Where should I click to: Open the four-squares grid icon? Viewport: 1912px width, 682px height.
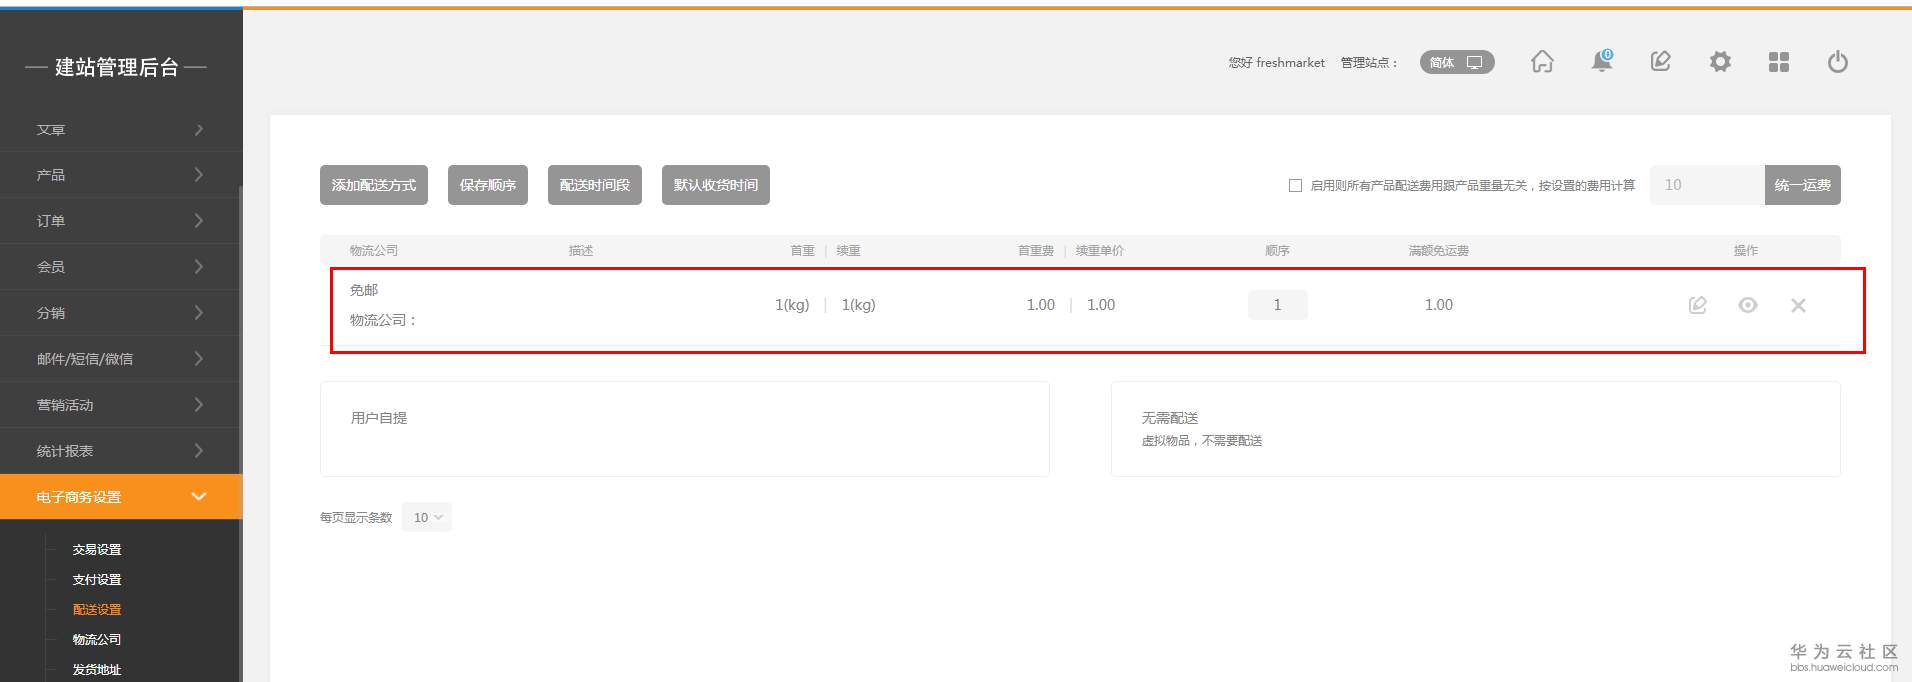[1779, 62]
